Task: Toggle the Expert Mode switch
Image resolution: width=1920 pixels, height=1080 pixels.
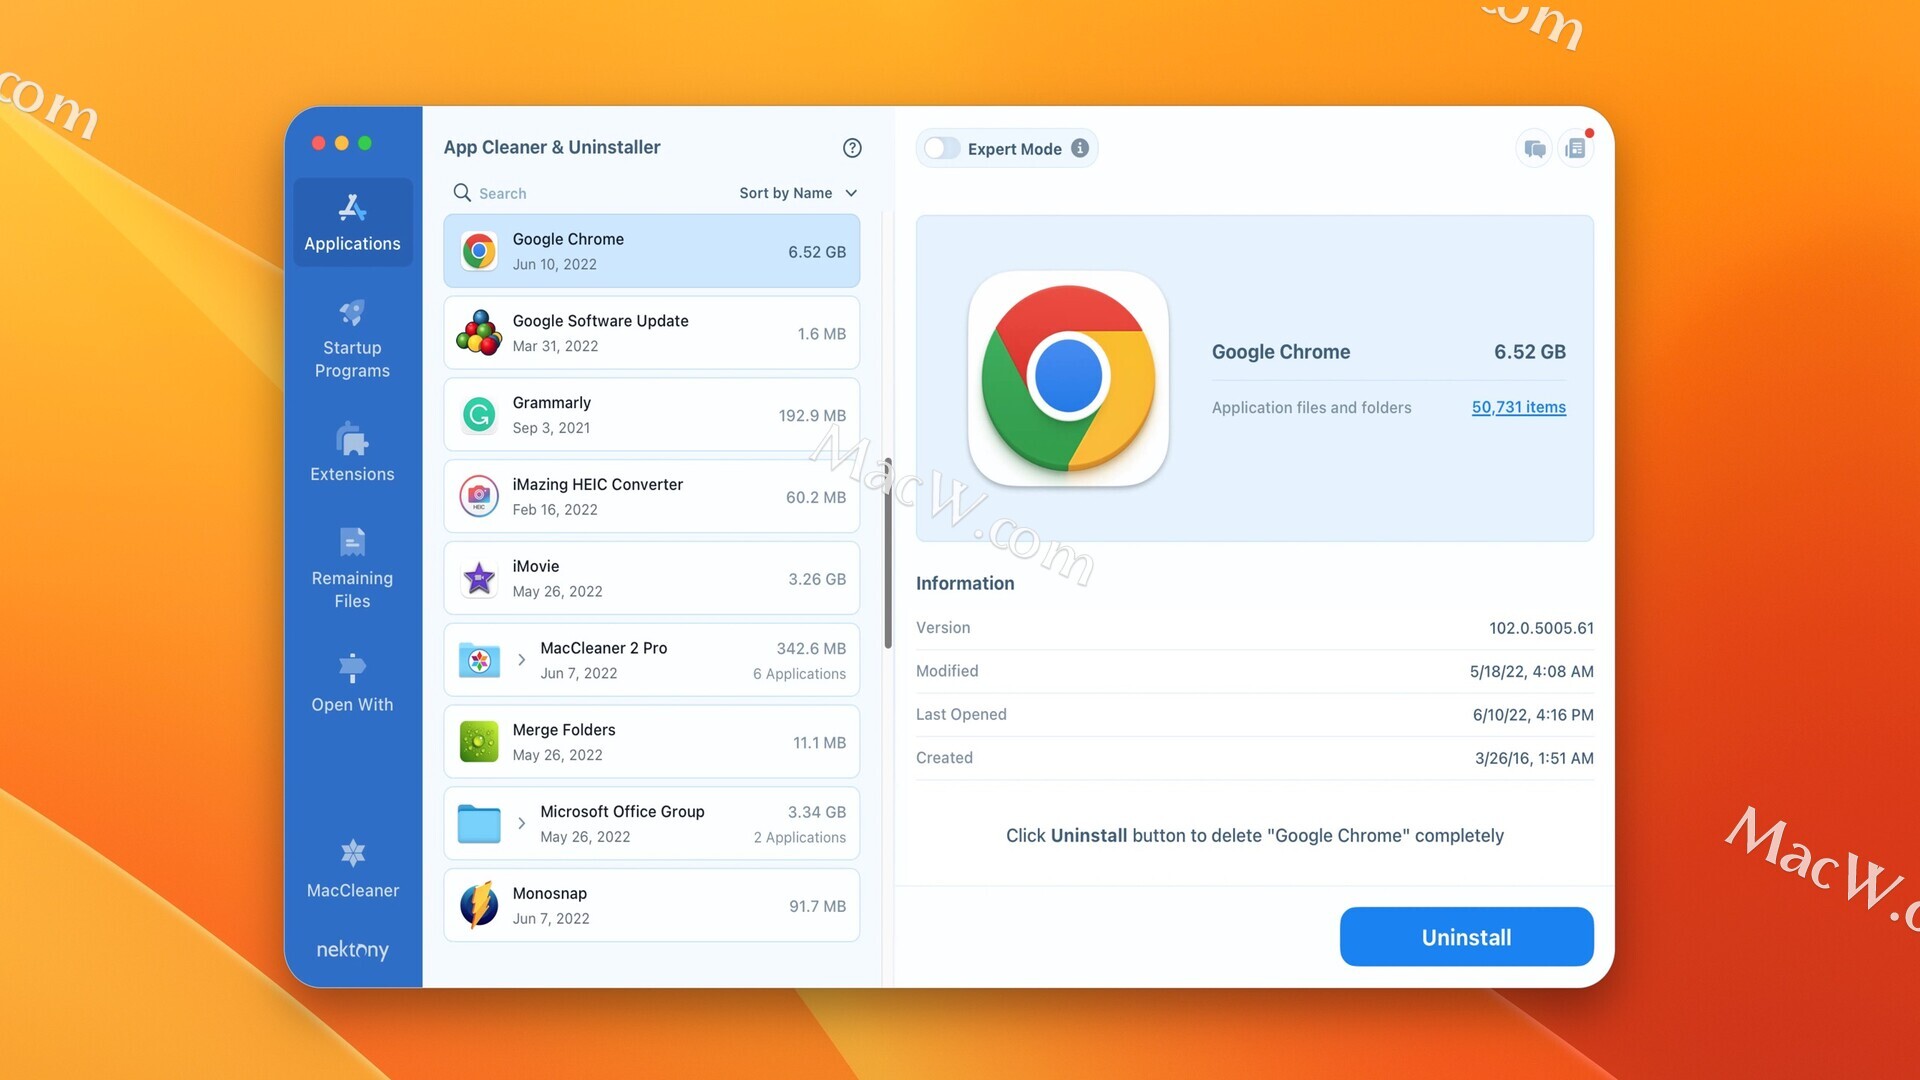Action: [942, 148]
